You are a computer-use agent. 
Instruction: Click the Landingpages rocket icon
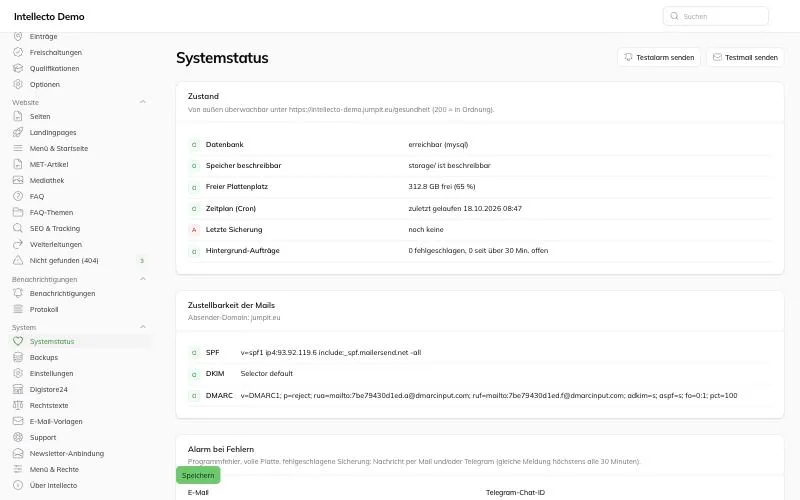[18, 132]
